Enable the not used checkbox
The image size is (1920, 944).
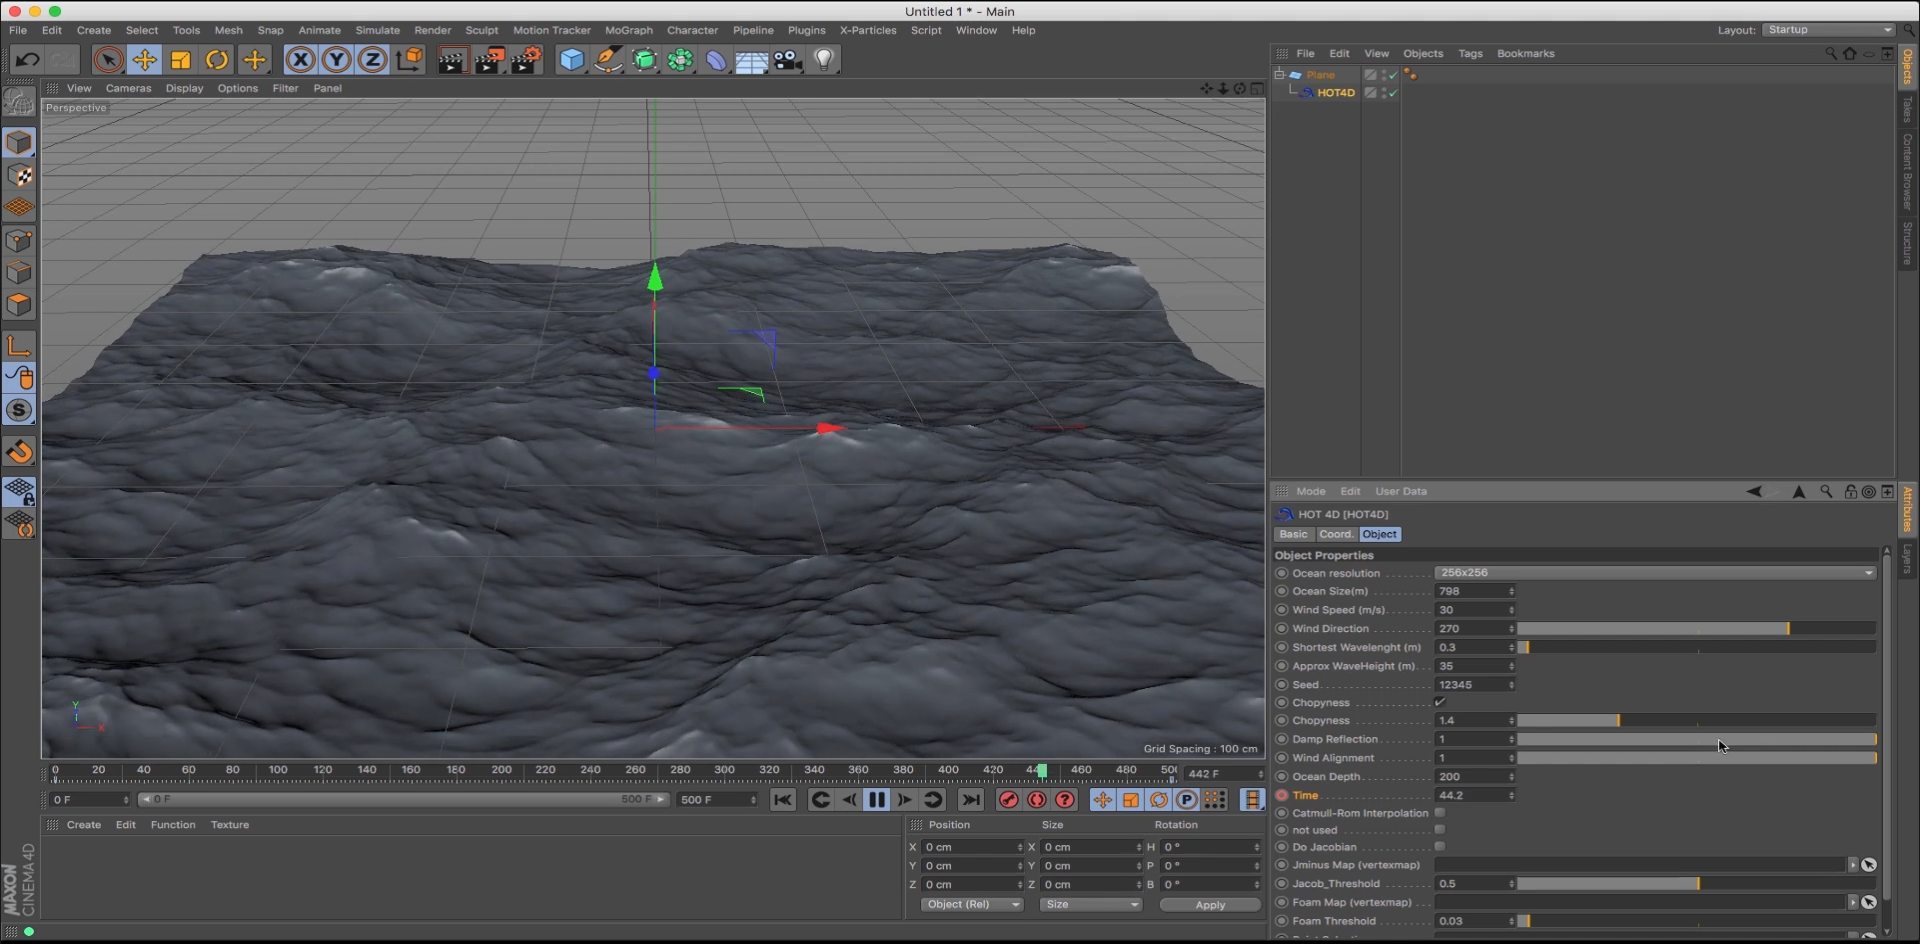point(1440,830)
